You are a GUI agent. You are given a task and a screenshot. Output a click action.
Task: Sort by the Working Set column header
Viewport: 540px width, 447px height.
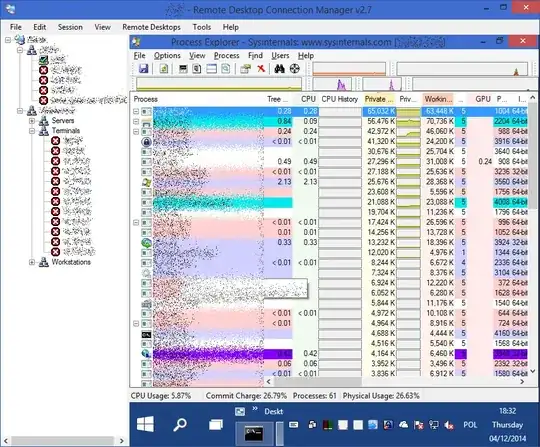coord(437,99)
